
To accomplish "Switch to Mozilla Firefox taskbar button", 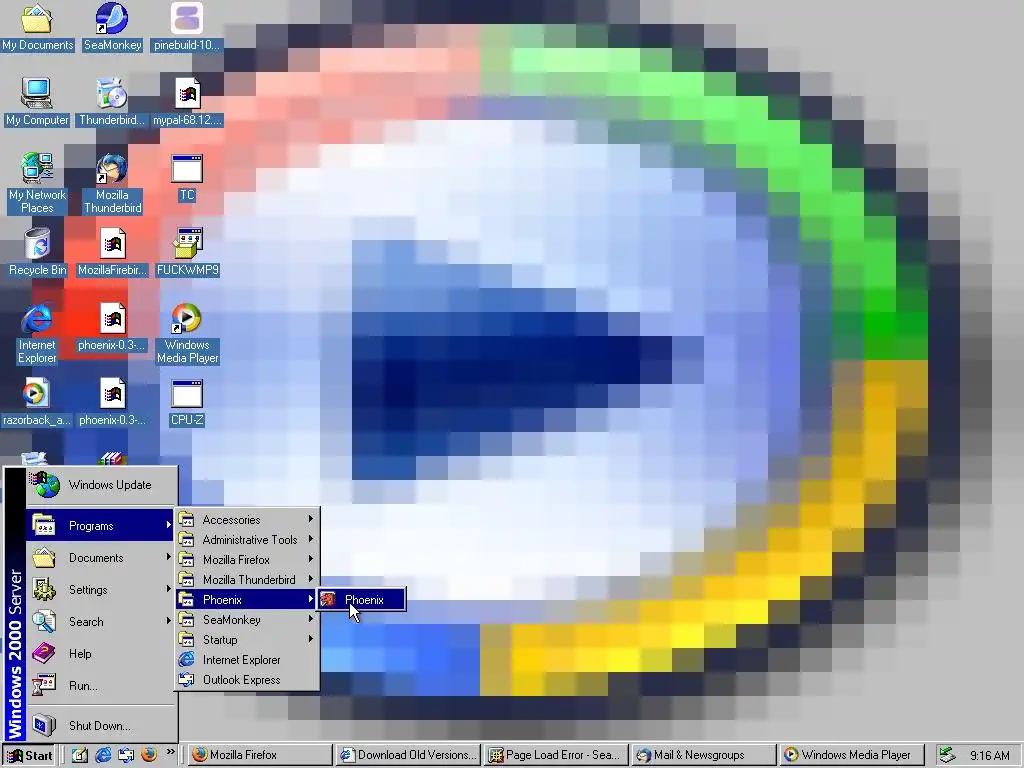I will [x=260, y=755].
